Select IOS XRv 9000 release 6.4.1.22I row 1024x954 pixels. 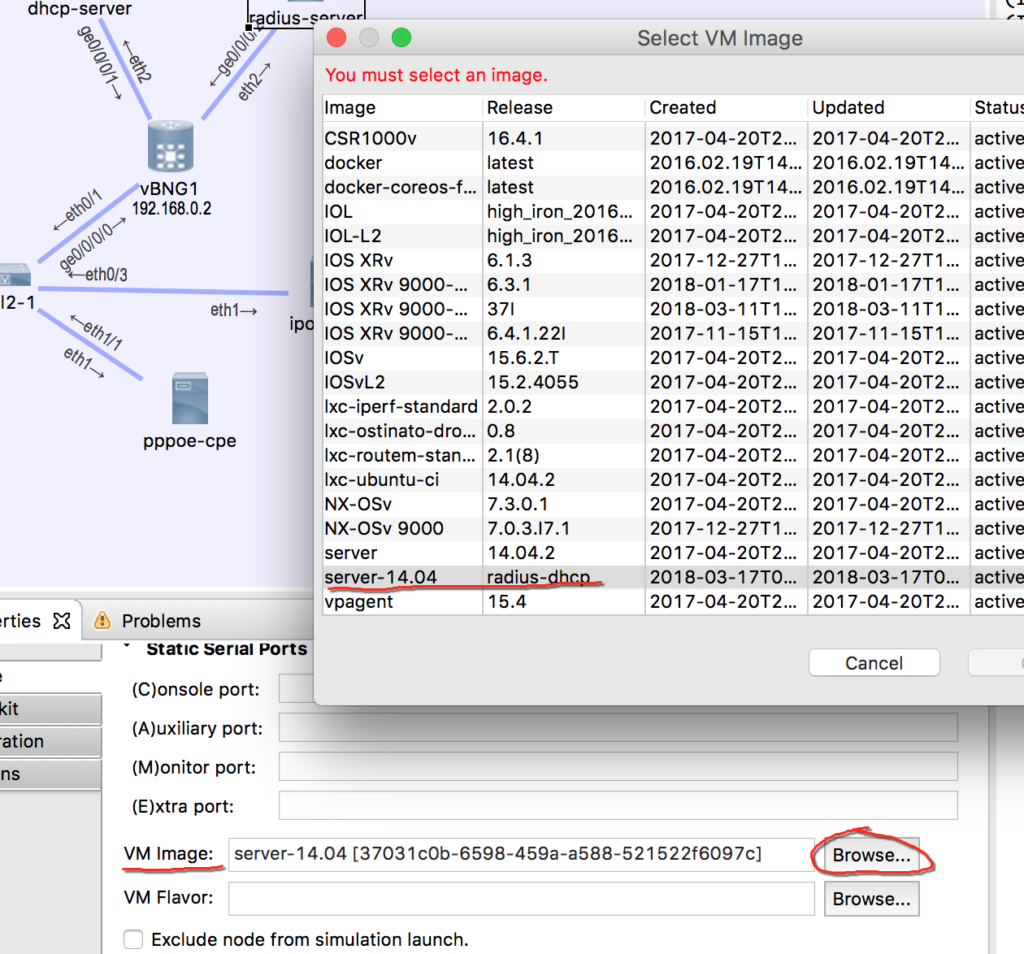point(673,333)
